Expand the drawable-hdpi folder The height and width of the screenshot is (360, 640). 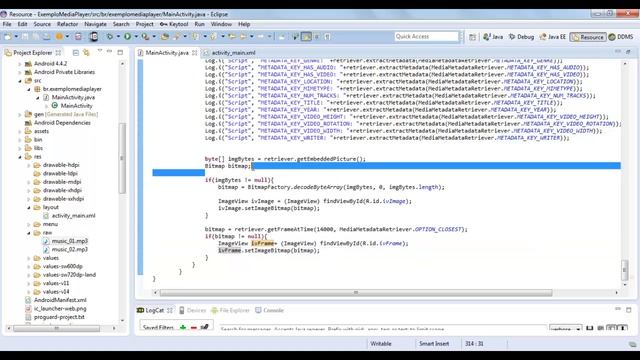29,165
